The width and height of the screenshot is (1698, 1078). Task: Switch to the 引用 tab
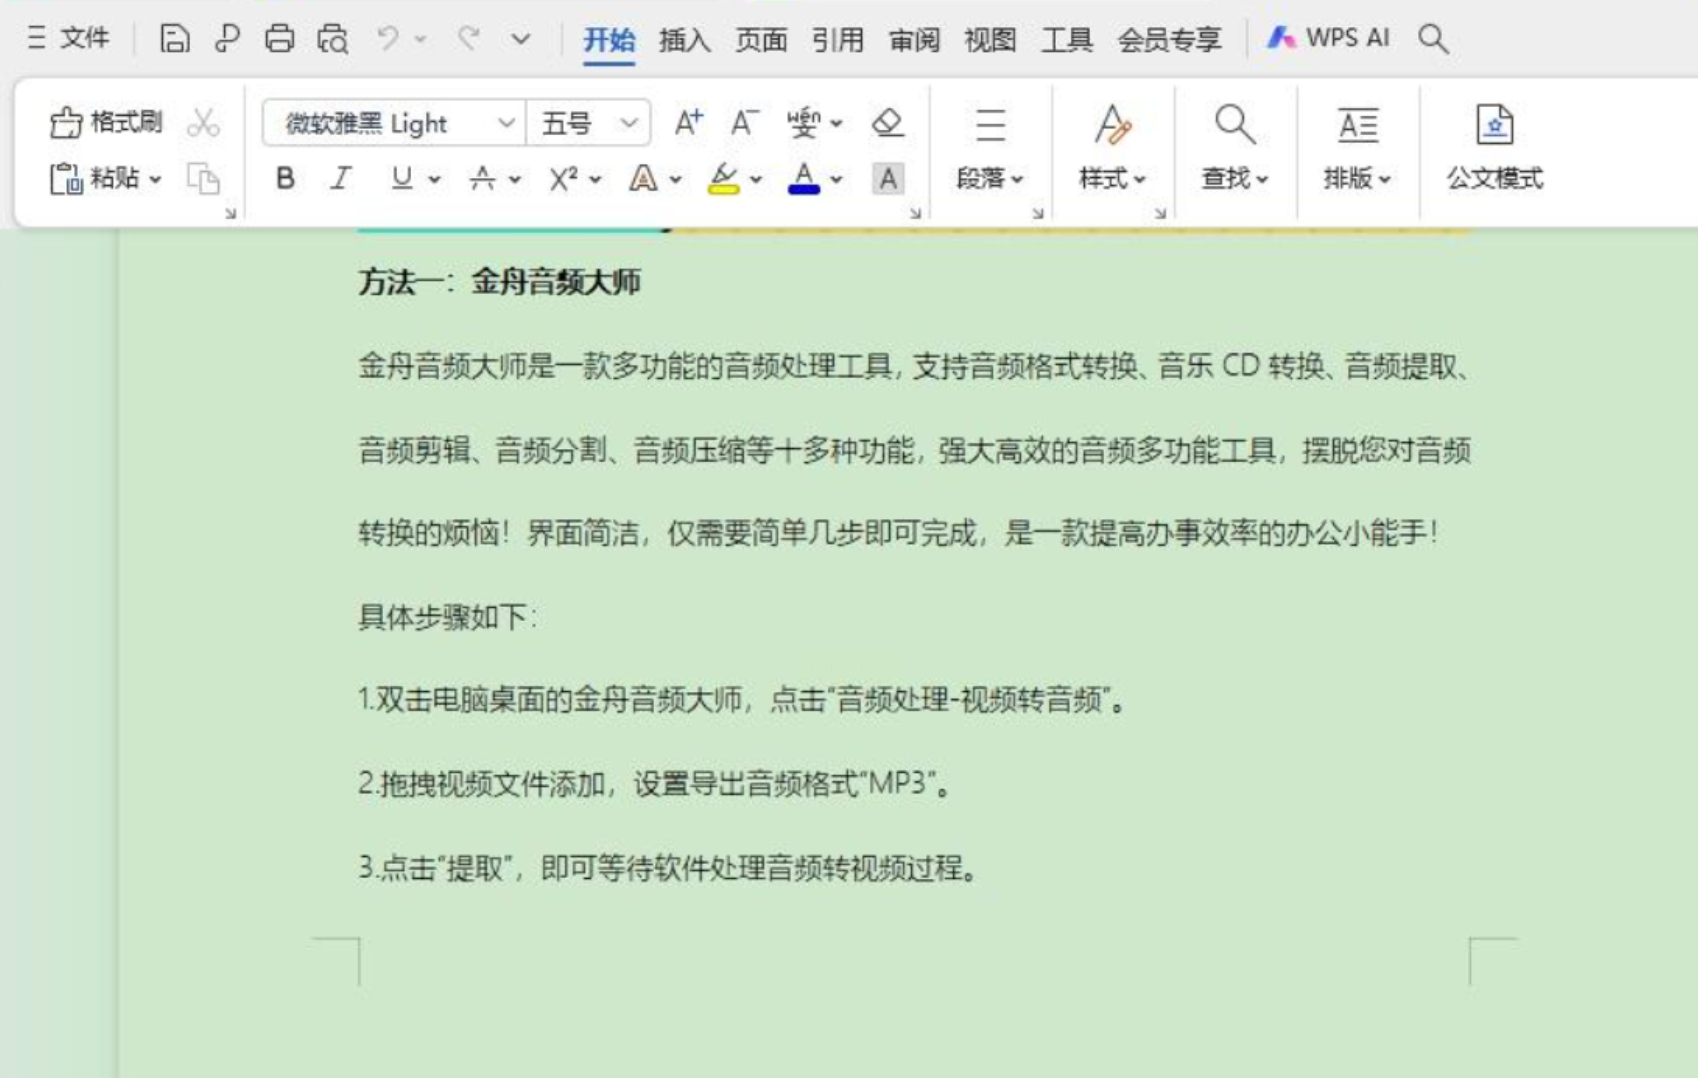tap(838, 40)
